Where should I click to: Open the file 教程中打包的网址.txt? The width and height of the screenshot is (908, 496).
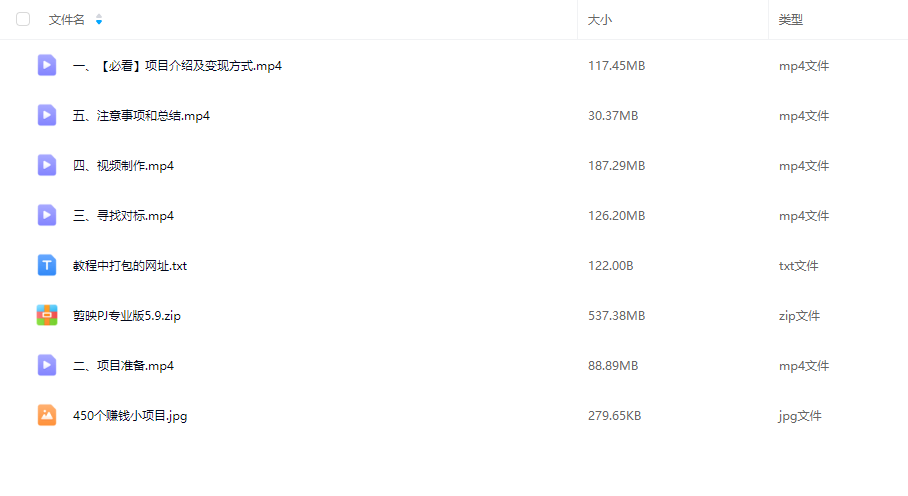click(x=130, y=266)
